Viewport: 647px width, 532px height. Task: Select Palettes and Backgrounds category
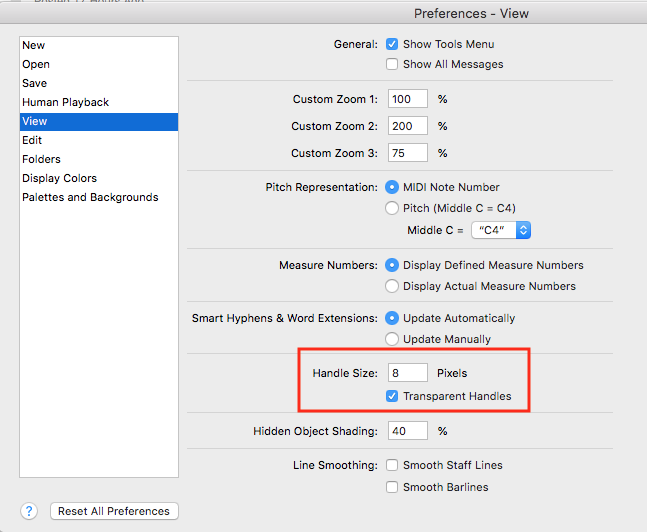[90, 197]
